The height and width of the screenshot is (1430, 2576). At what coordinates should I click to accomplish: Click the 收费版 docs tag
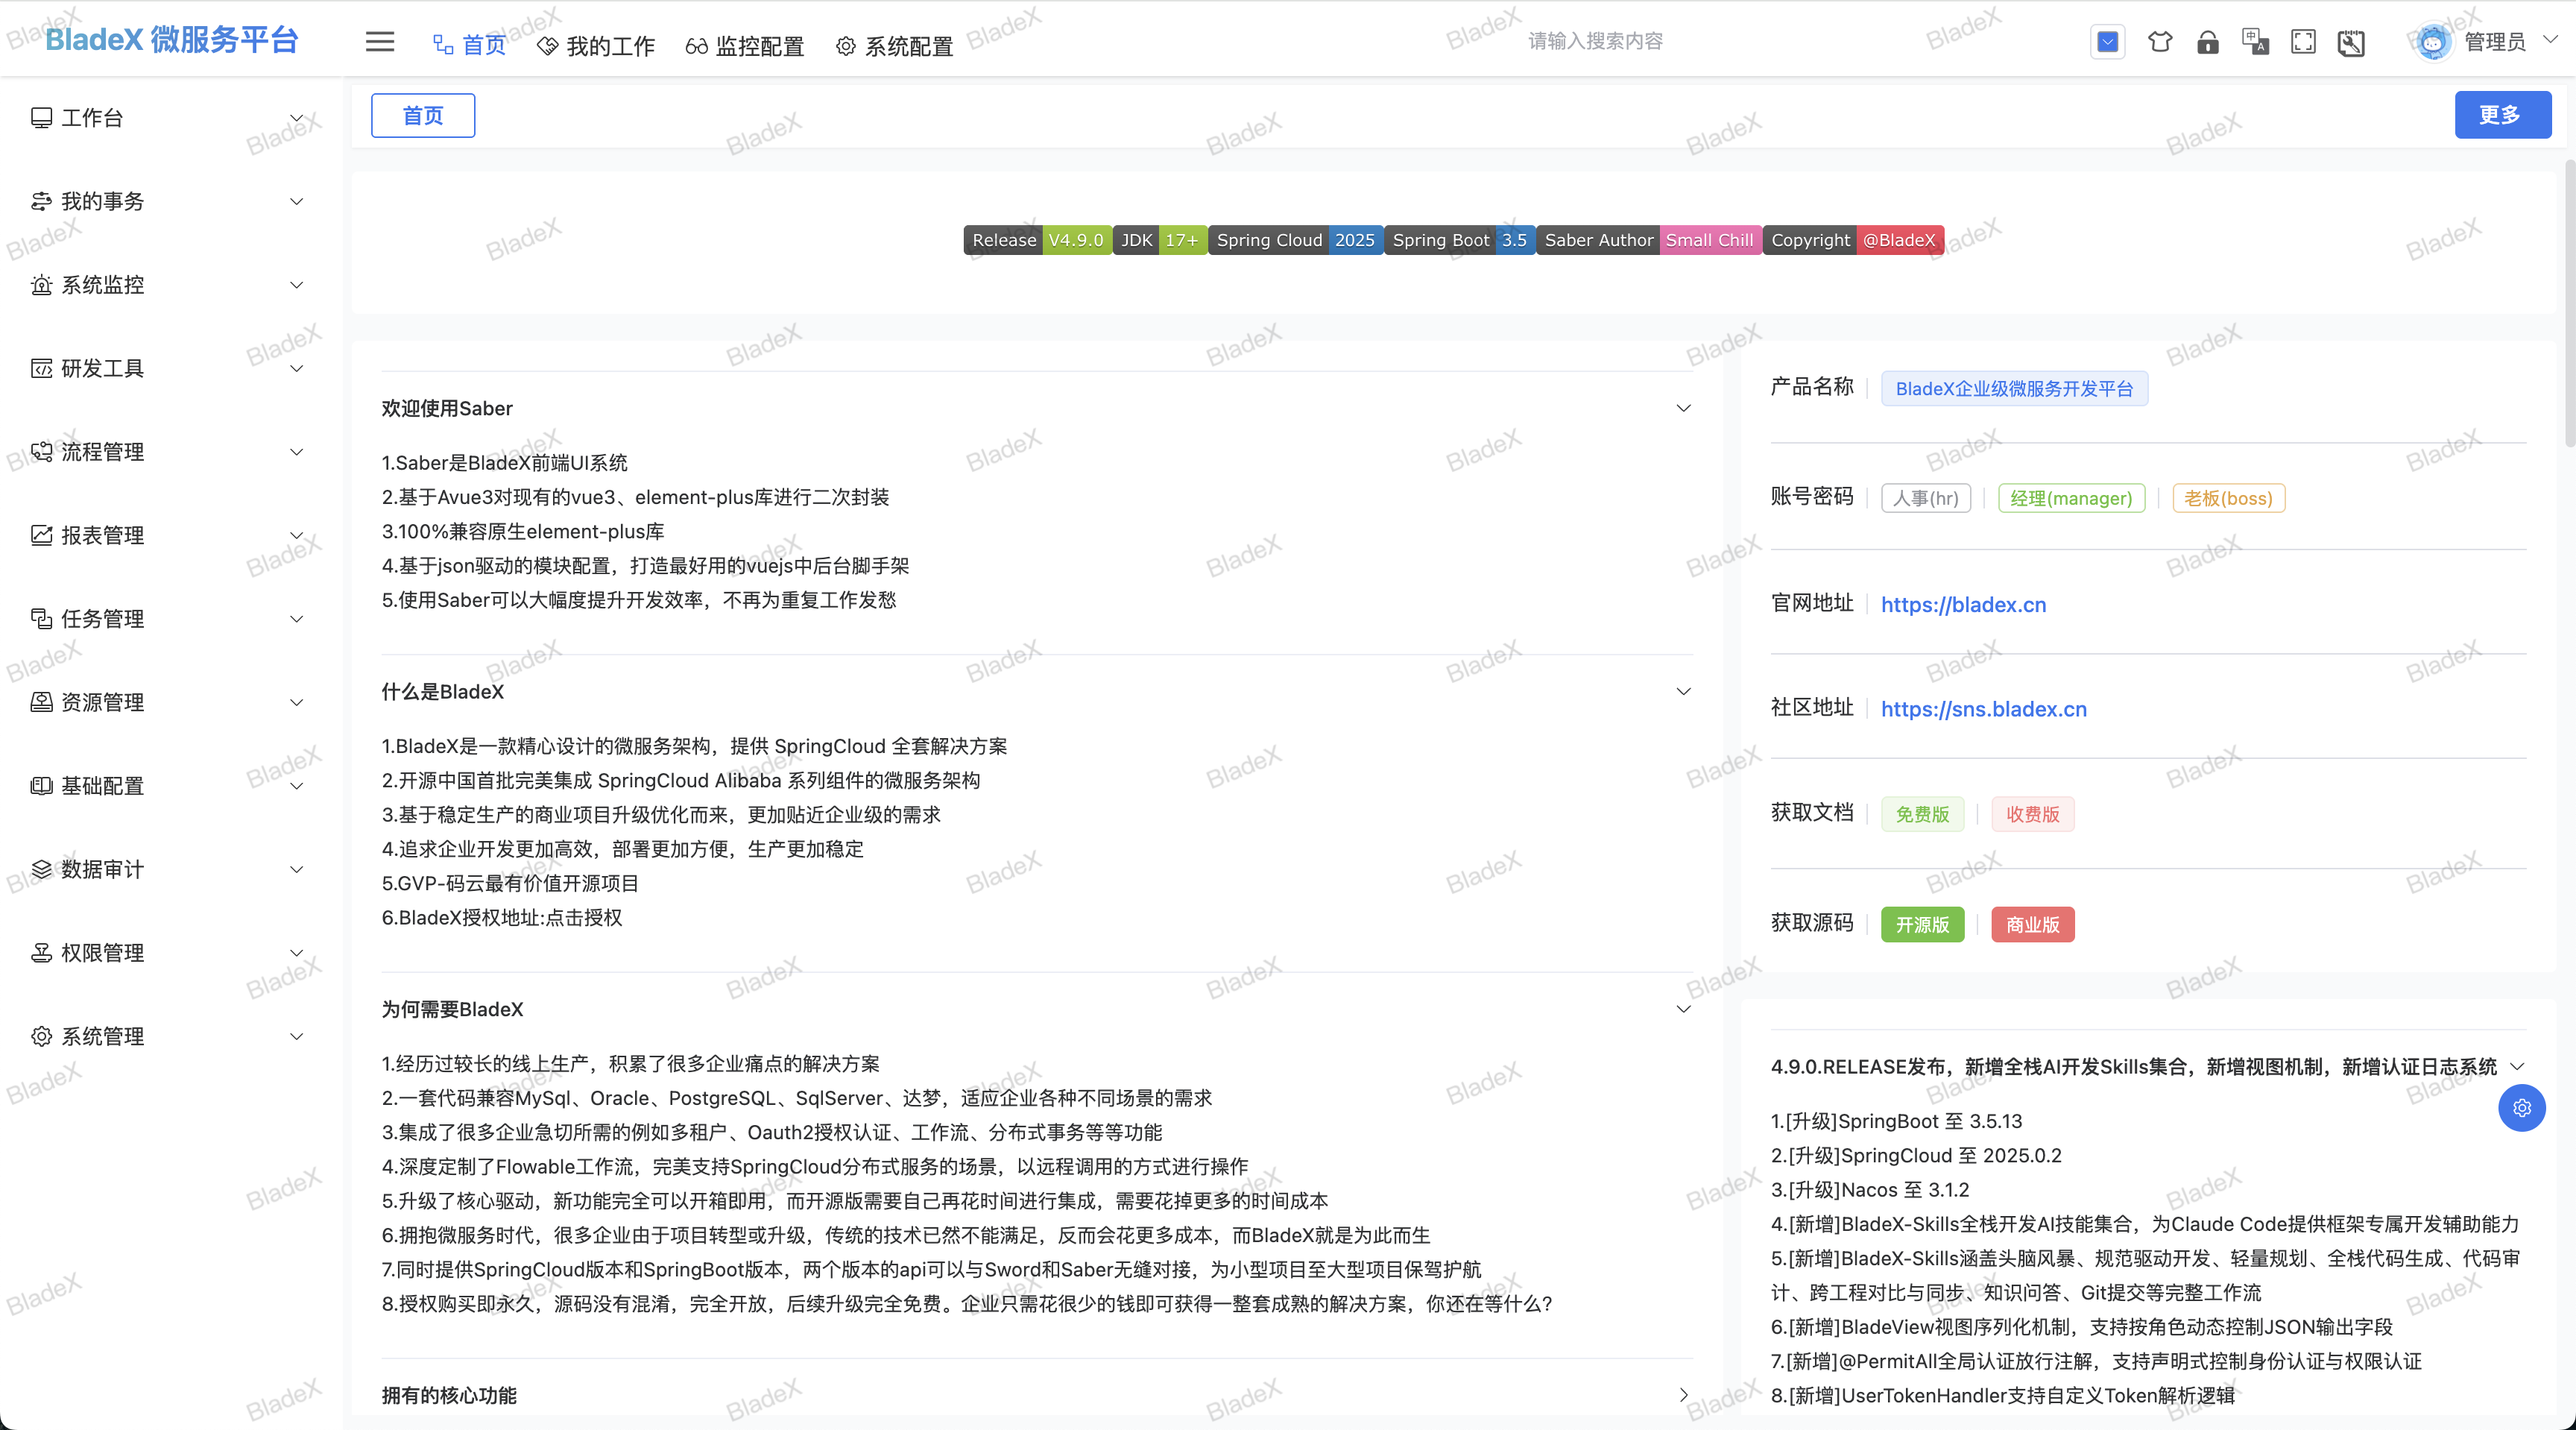[2033, 814]
